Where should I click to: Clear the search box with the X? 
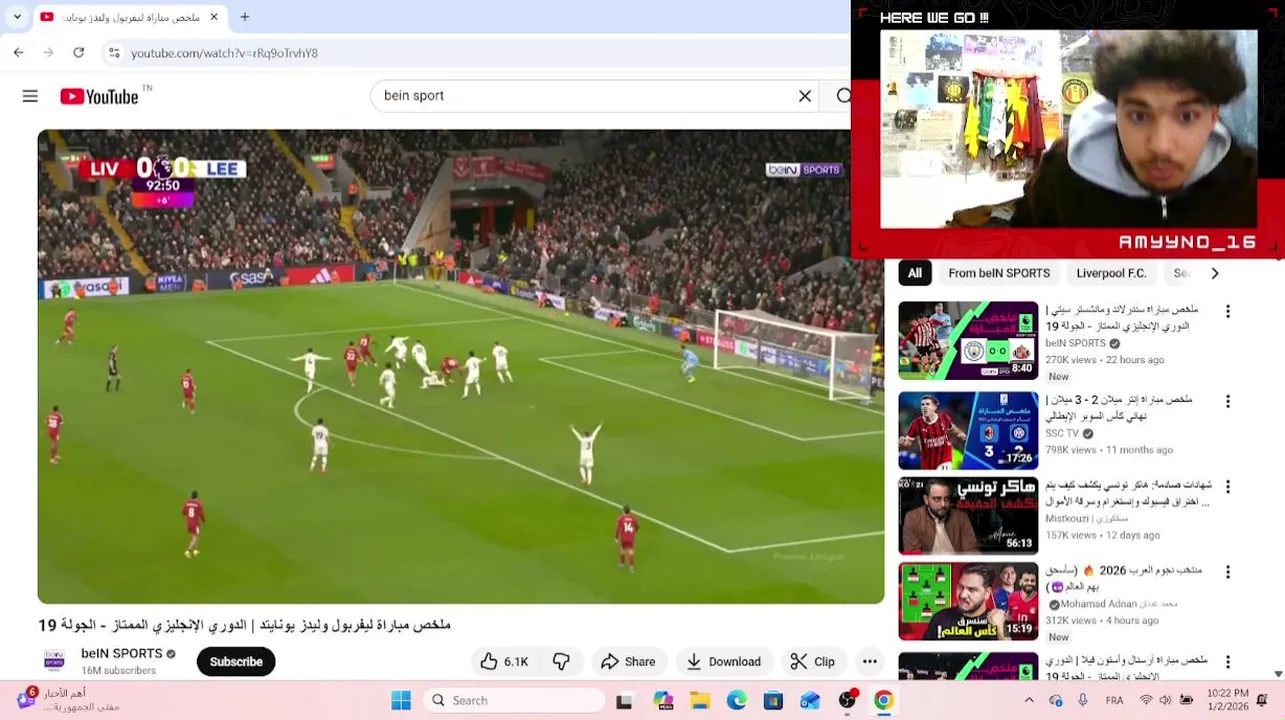tap(805, 96)
